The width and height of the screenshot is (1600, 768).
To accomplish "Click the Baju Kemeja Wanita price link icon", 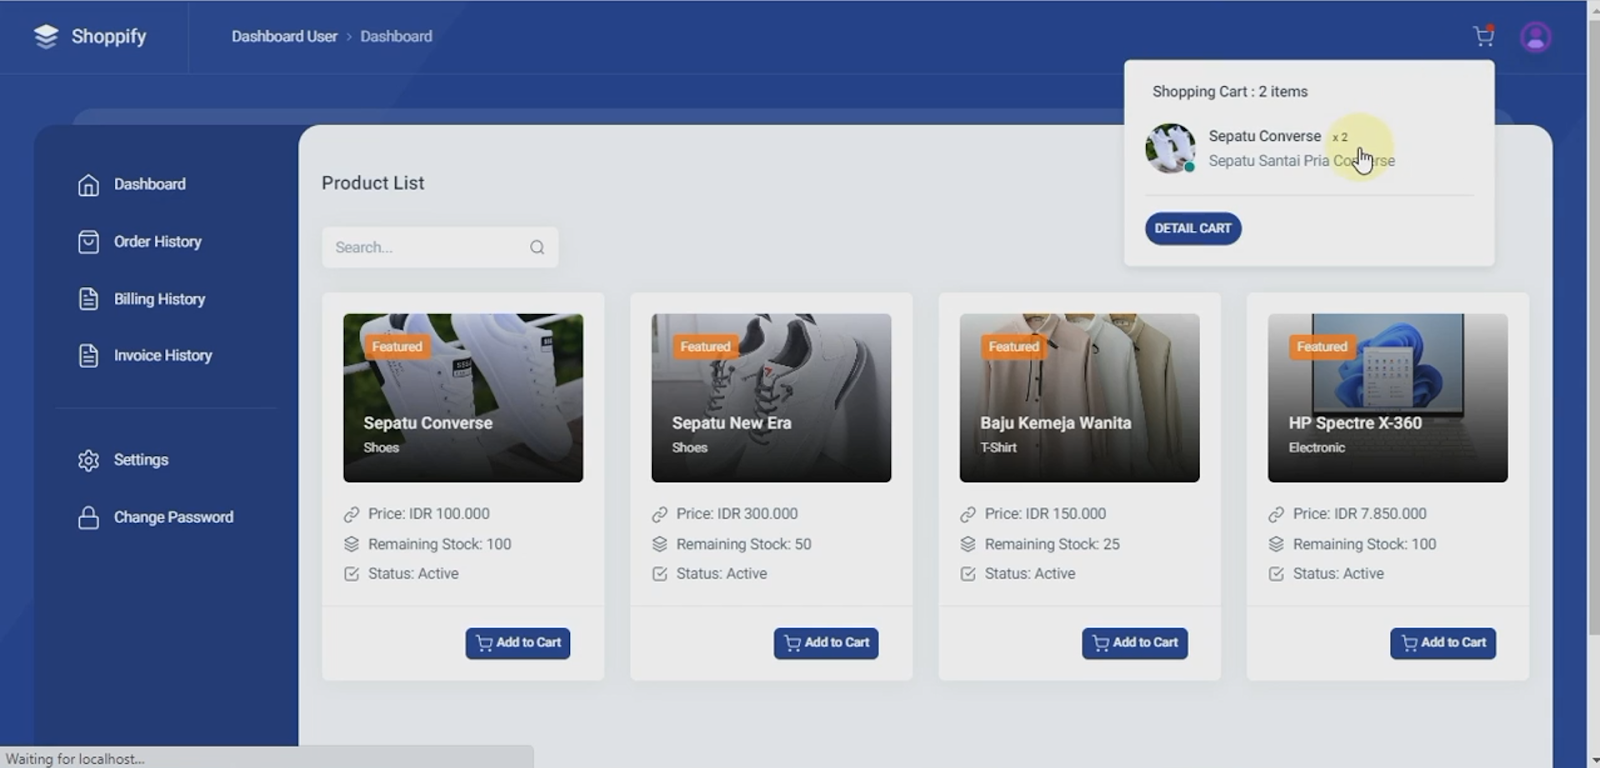I will [x=967, y=514].
